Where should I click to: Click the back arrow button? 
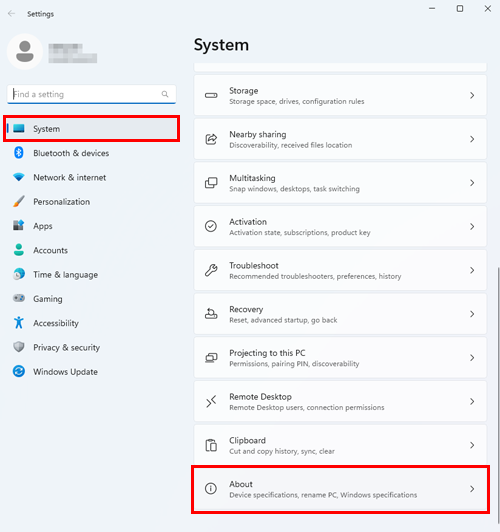pos(12,14)
